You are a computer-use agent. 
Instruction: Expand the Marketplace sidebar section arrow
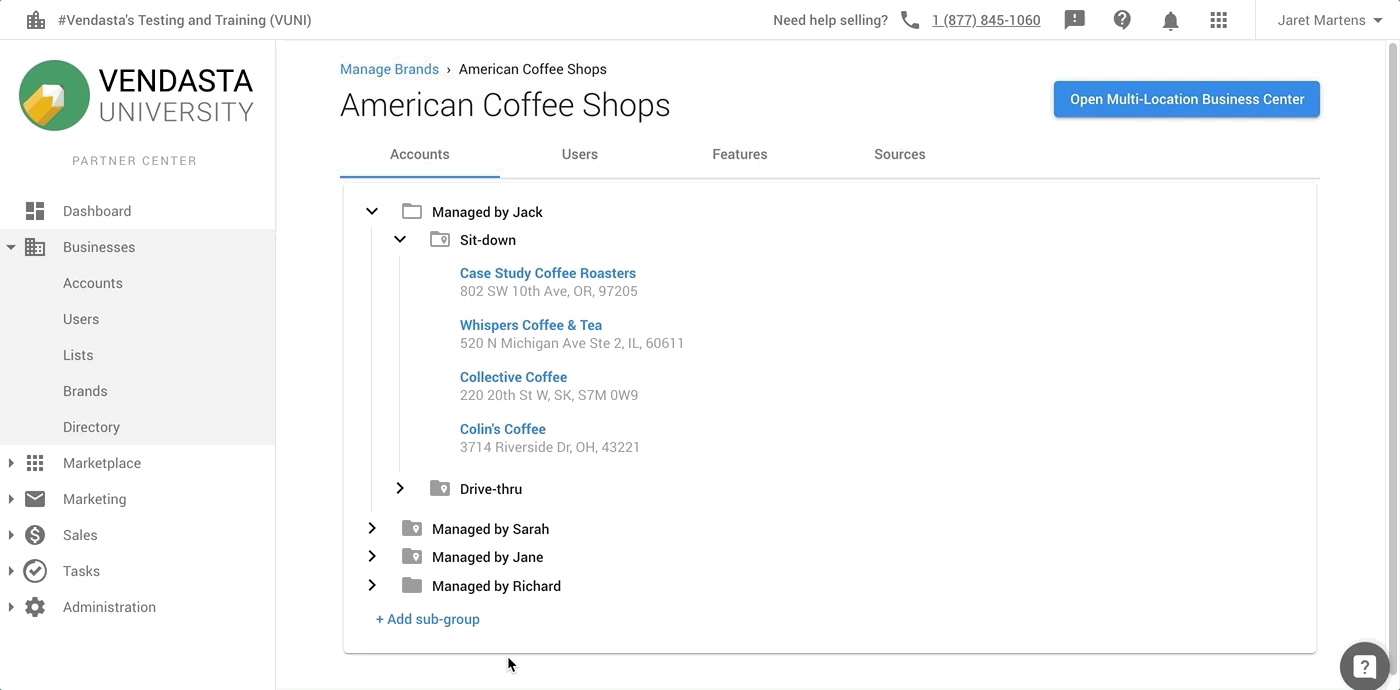pos(11,463)
